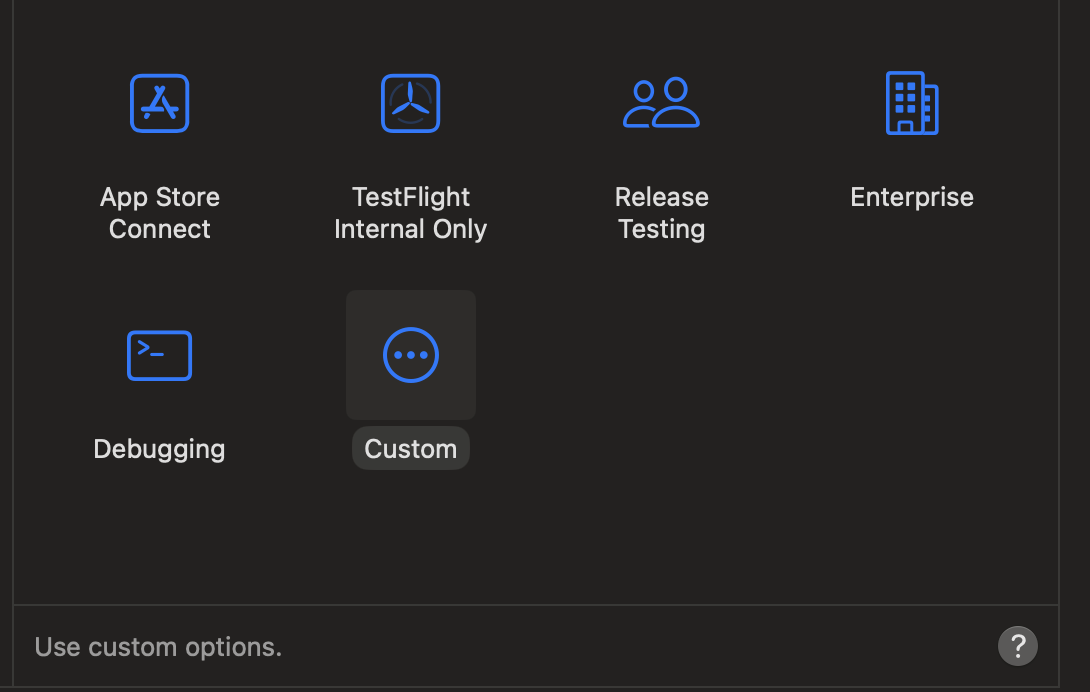Choose the Debugging terminal icon

(x=159, y=355)
